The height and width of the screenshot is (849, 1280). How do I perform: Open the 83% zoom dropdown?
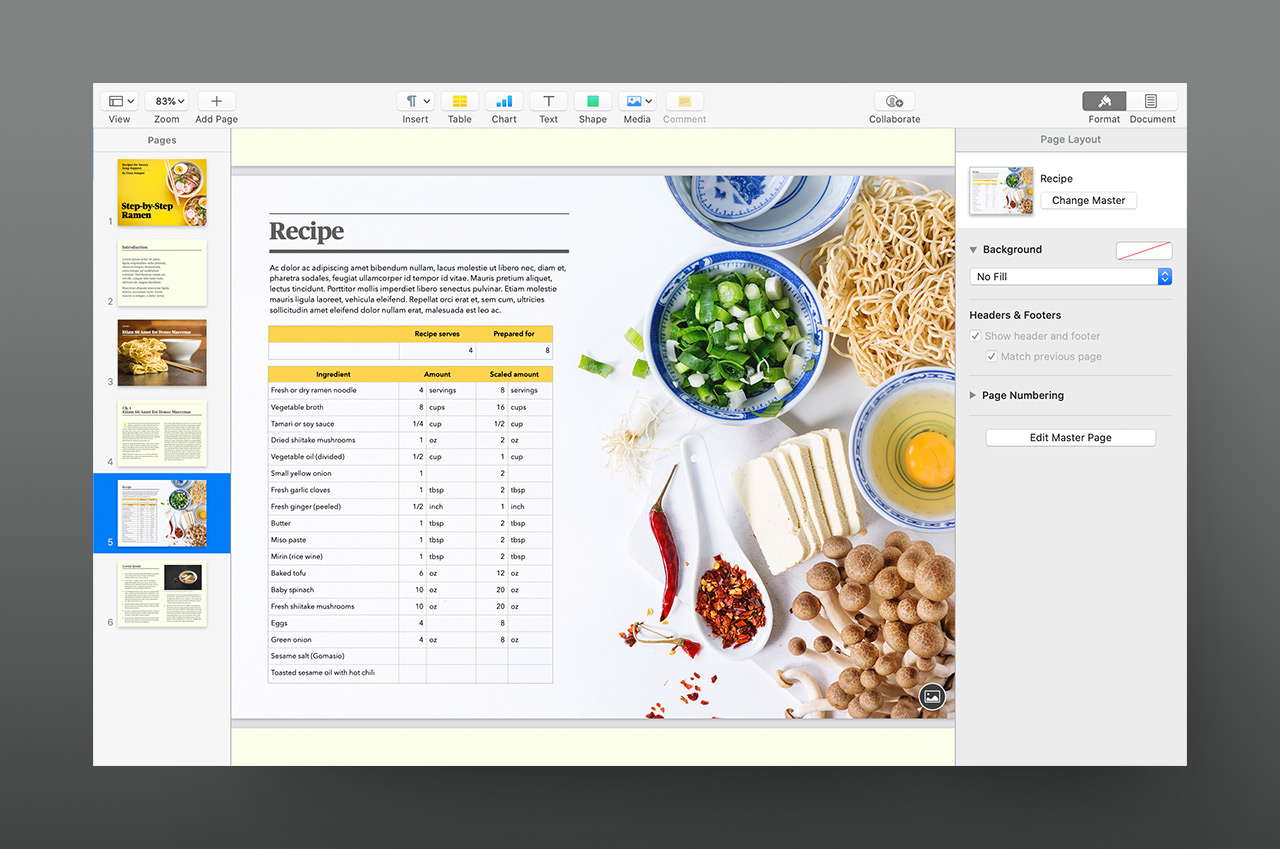coord(167,101)
